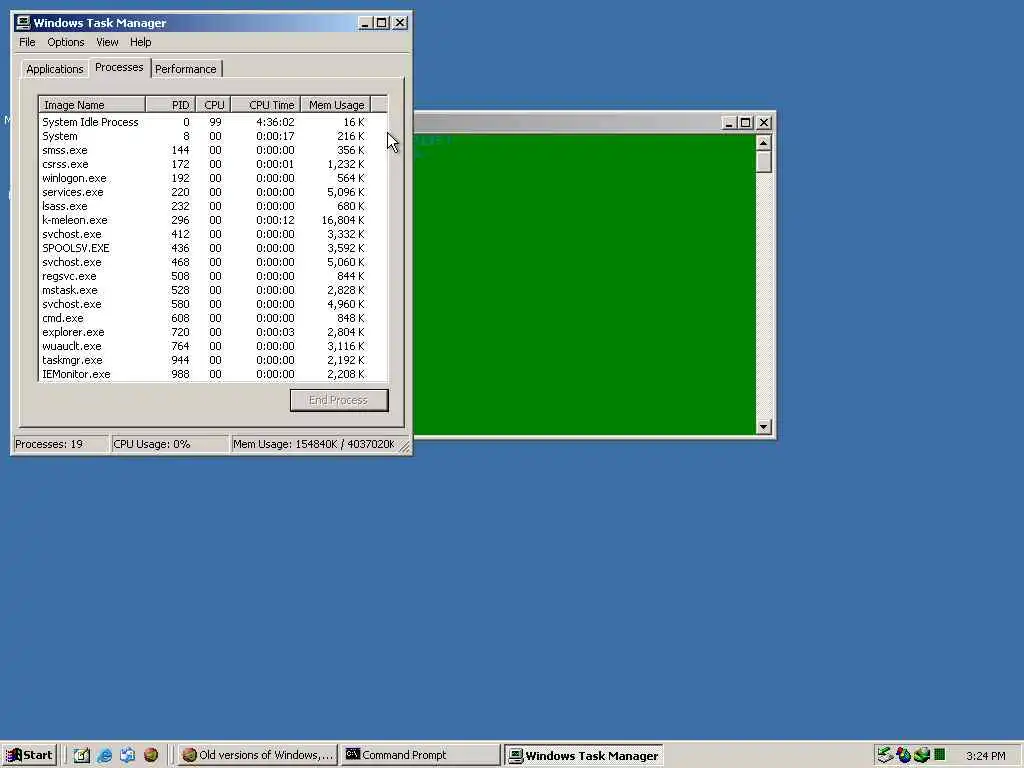This screenshot has width=1024, height=768.
Task: Select cmd.exe process
Action: [x=213, y=318]
